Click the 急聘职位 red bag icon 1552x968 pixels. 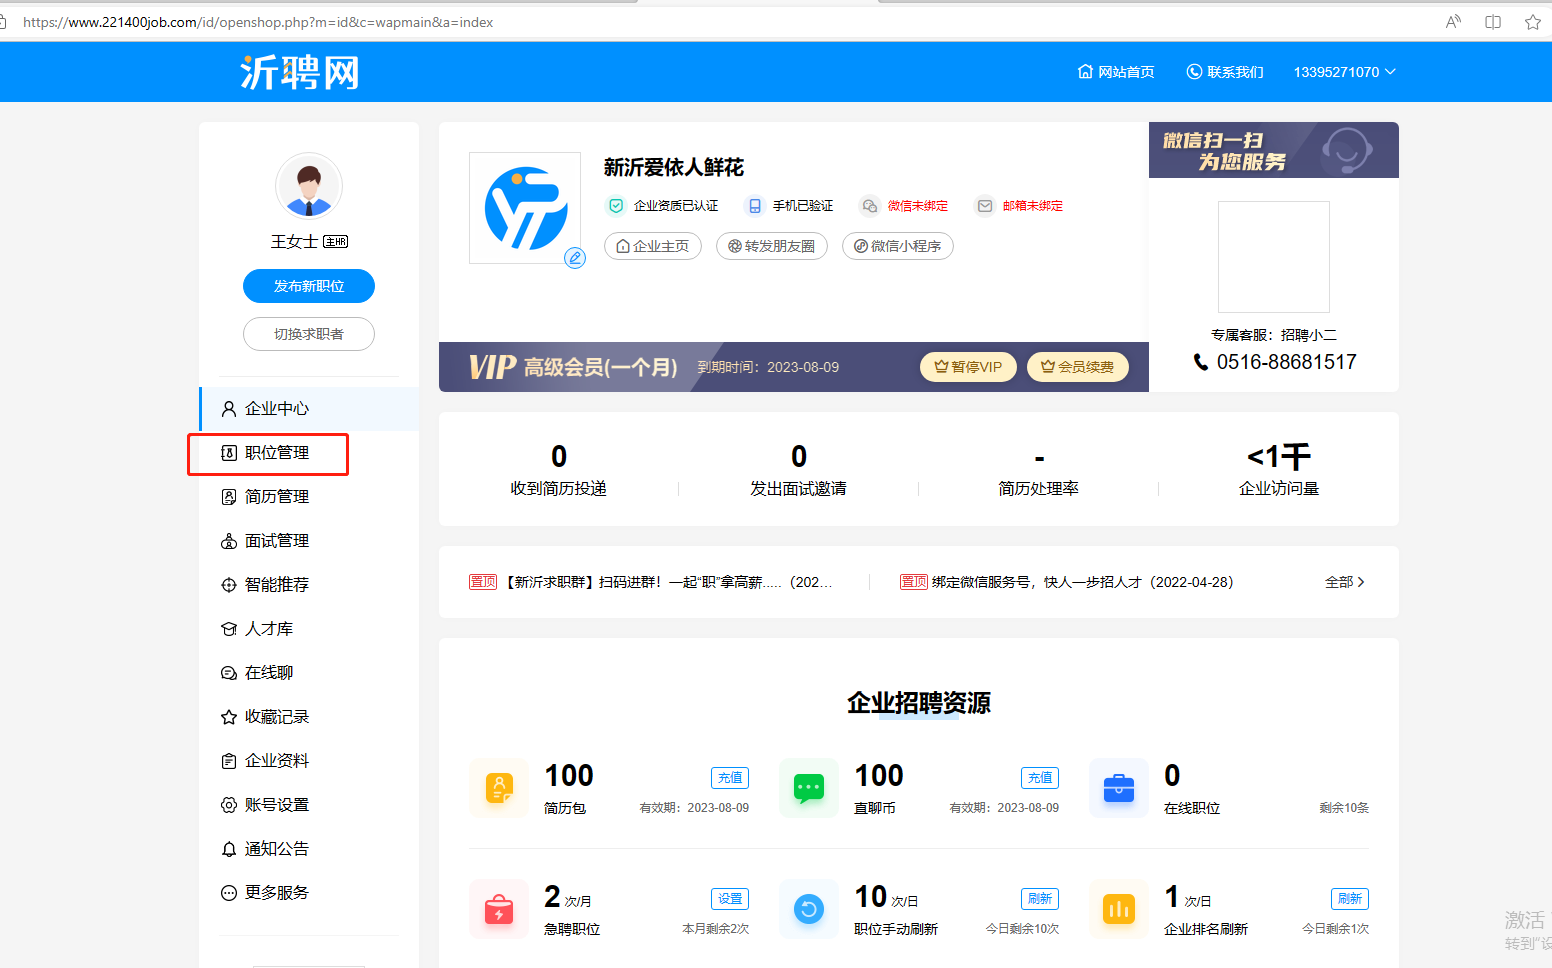499,909
